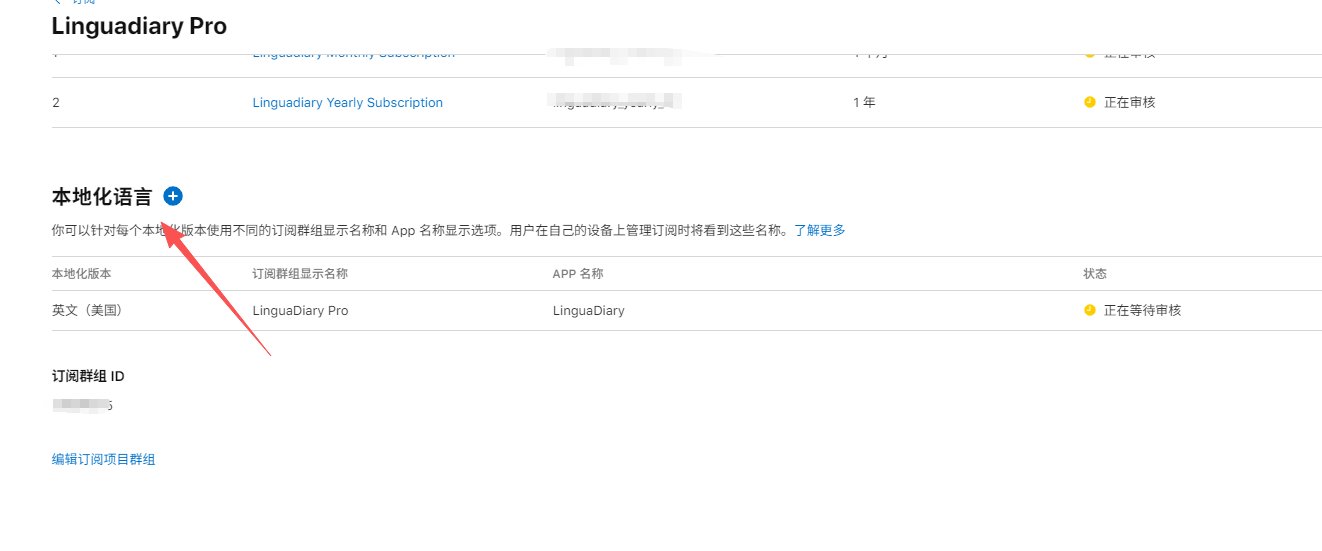Viewport: 1322px width, 551px height.
Task: Click the yellow status icon in Yearly Subscription row
Action: (x=1090, y=102)
